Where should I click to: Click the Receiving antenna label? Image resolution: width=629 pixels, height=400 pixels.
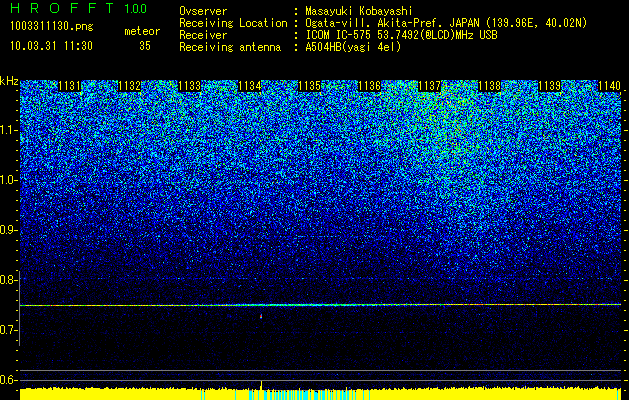click(230, 47)
